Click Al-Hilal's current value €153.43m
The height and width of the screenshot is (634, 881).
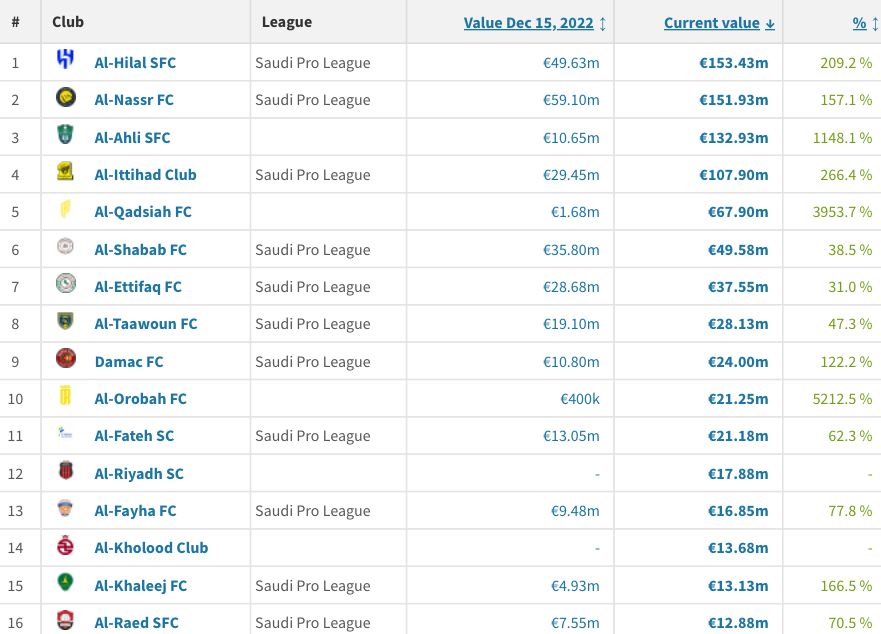733,63
